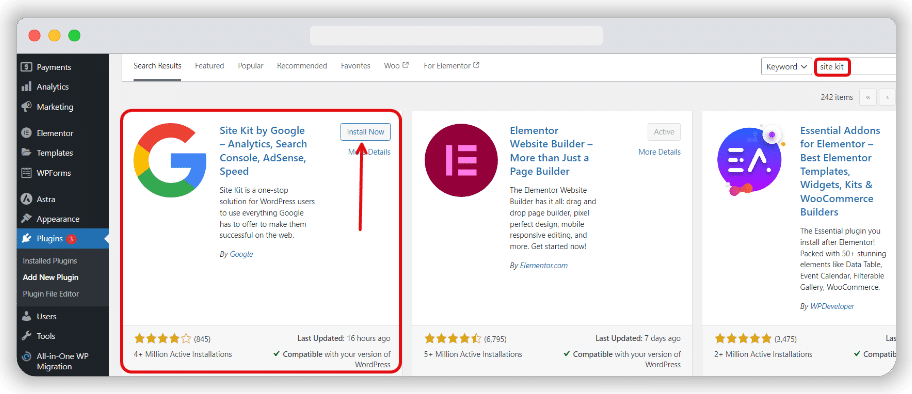Open the Elementor Website Builder title link

click(x=551, y=151)
